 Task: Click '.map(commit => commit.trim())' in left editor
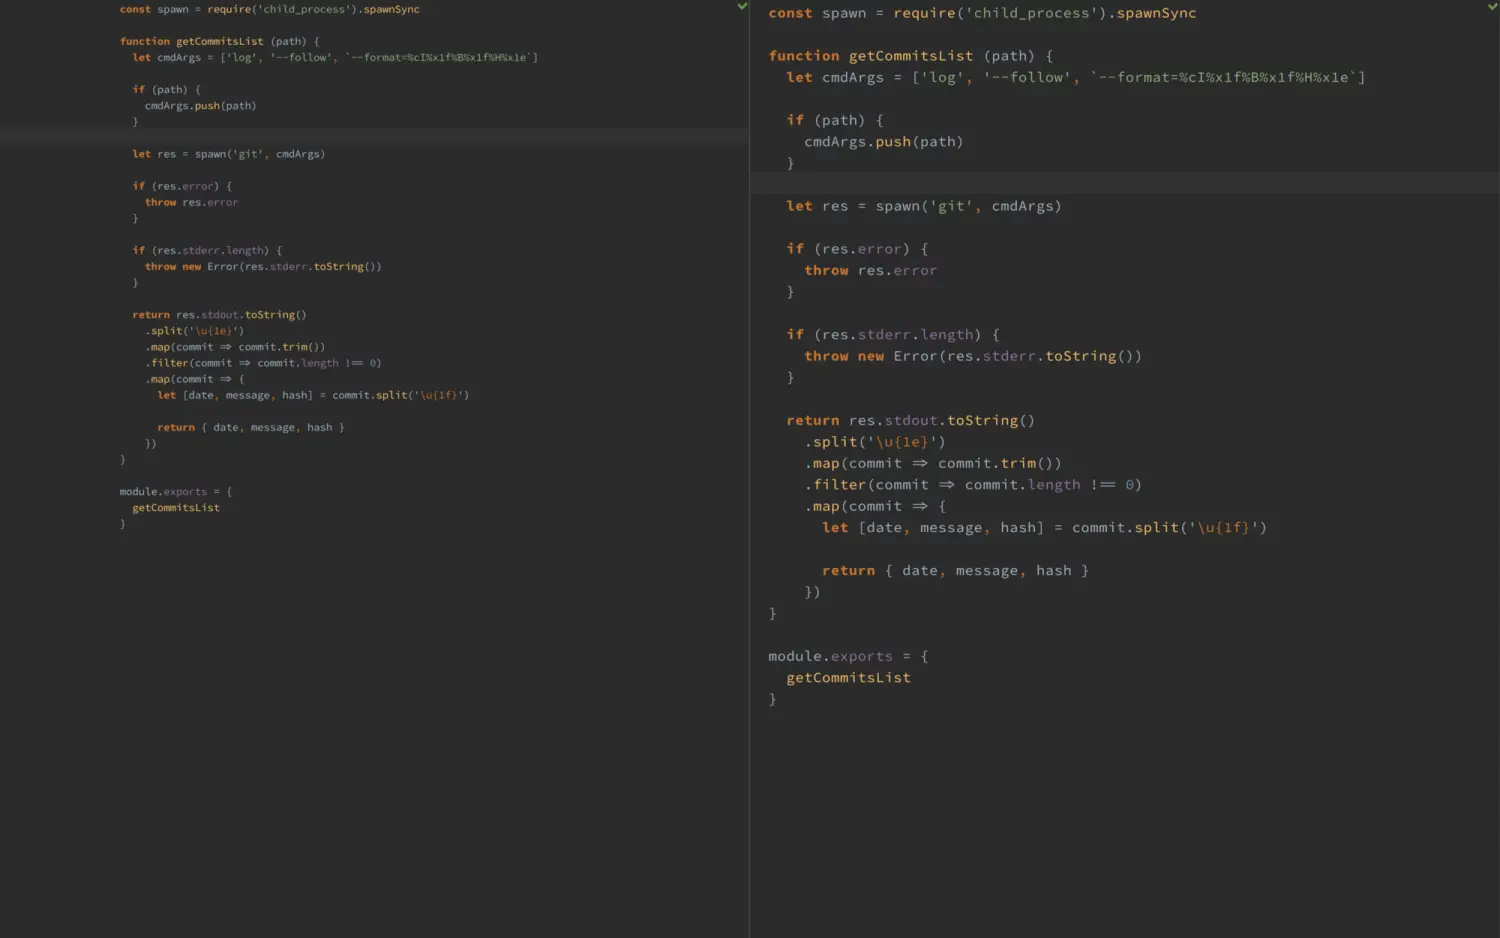coord(235,347)
